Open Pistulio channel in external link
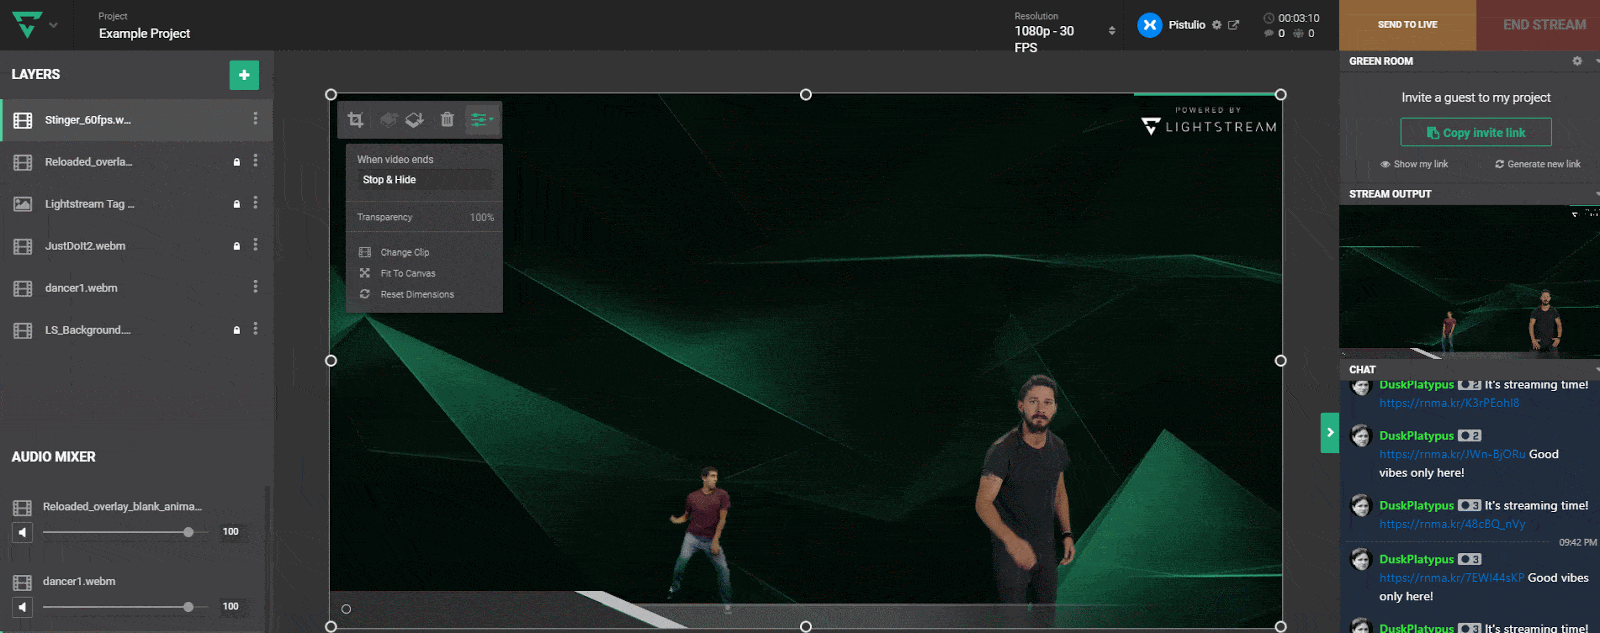1600x633 pixels. click(x=1233, y=25)
